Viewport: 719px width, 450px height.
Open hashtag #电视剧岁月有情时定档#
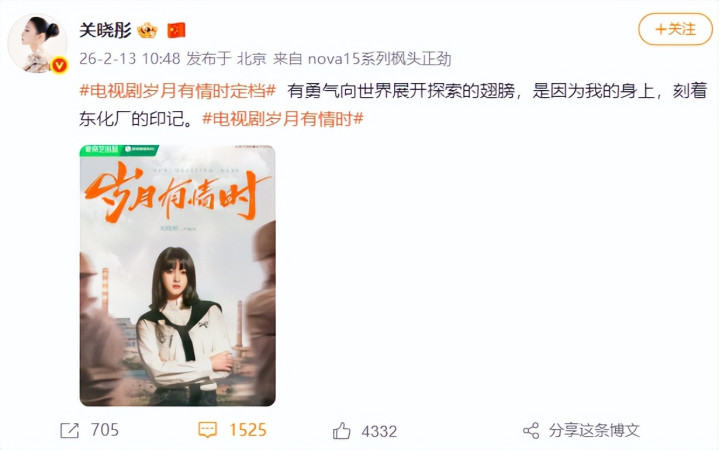177,91
